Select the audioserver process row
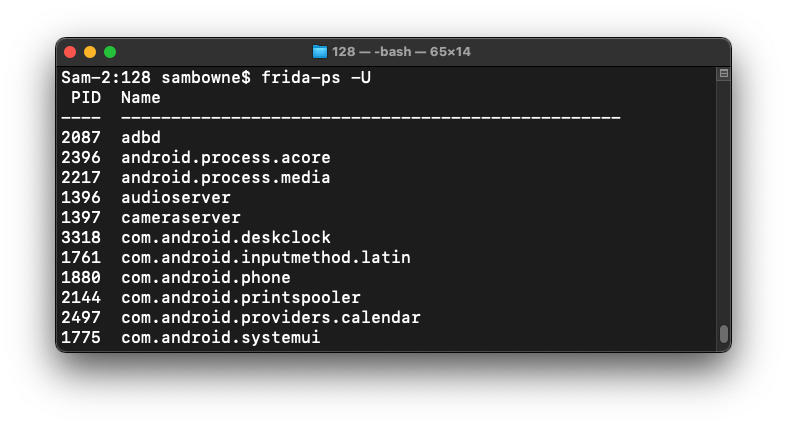Viewport: 787px width, 426px height. [175, 198]
